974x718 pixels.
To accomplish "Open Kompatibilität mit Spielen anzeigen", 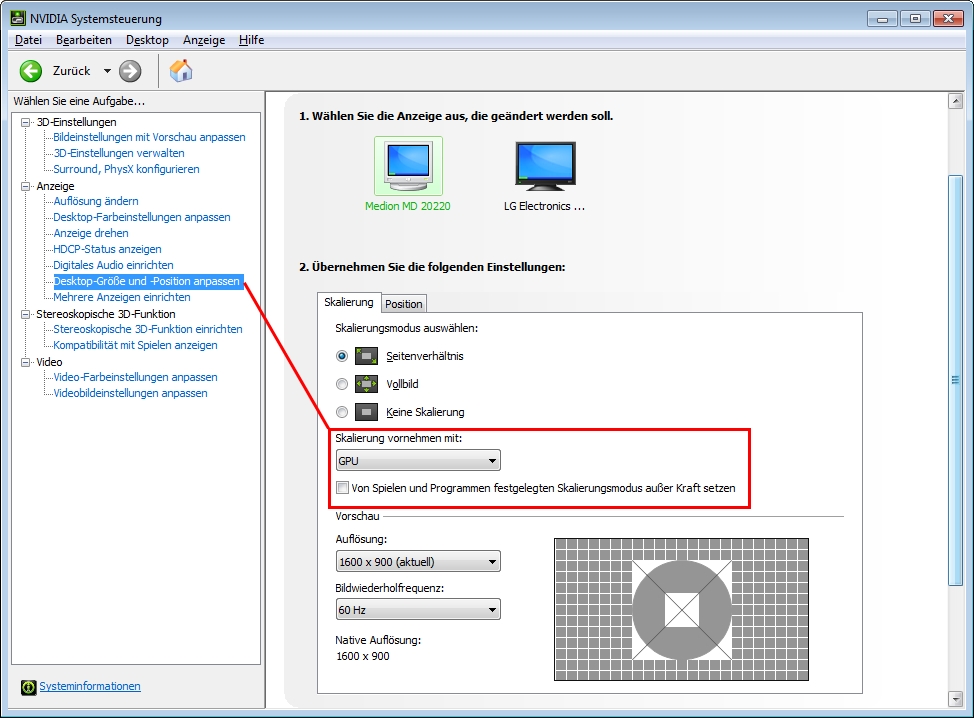I will [135, 345].
